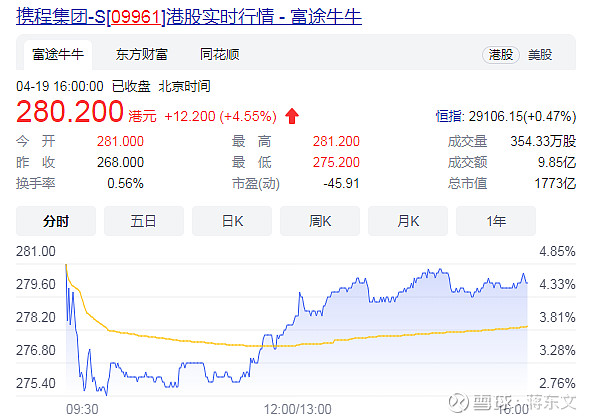Click the 2.76% percentage axis label
Viewport: 594px width, 420px height.
tap(557, 383)
